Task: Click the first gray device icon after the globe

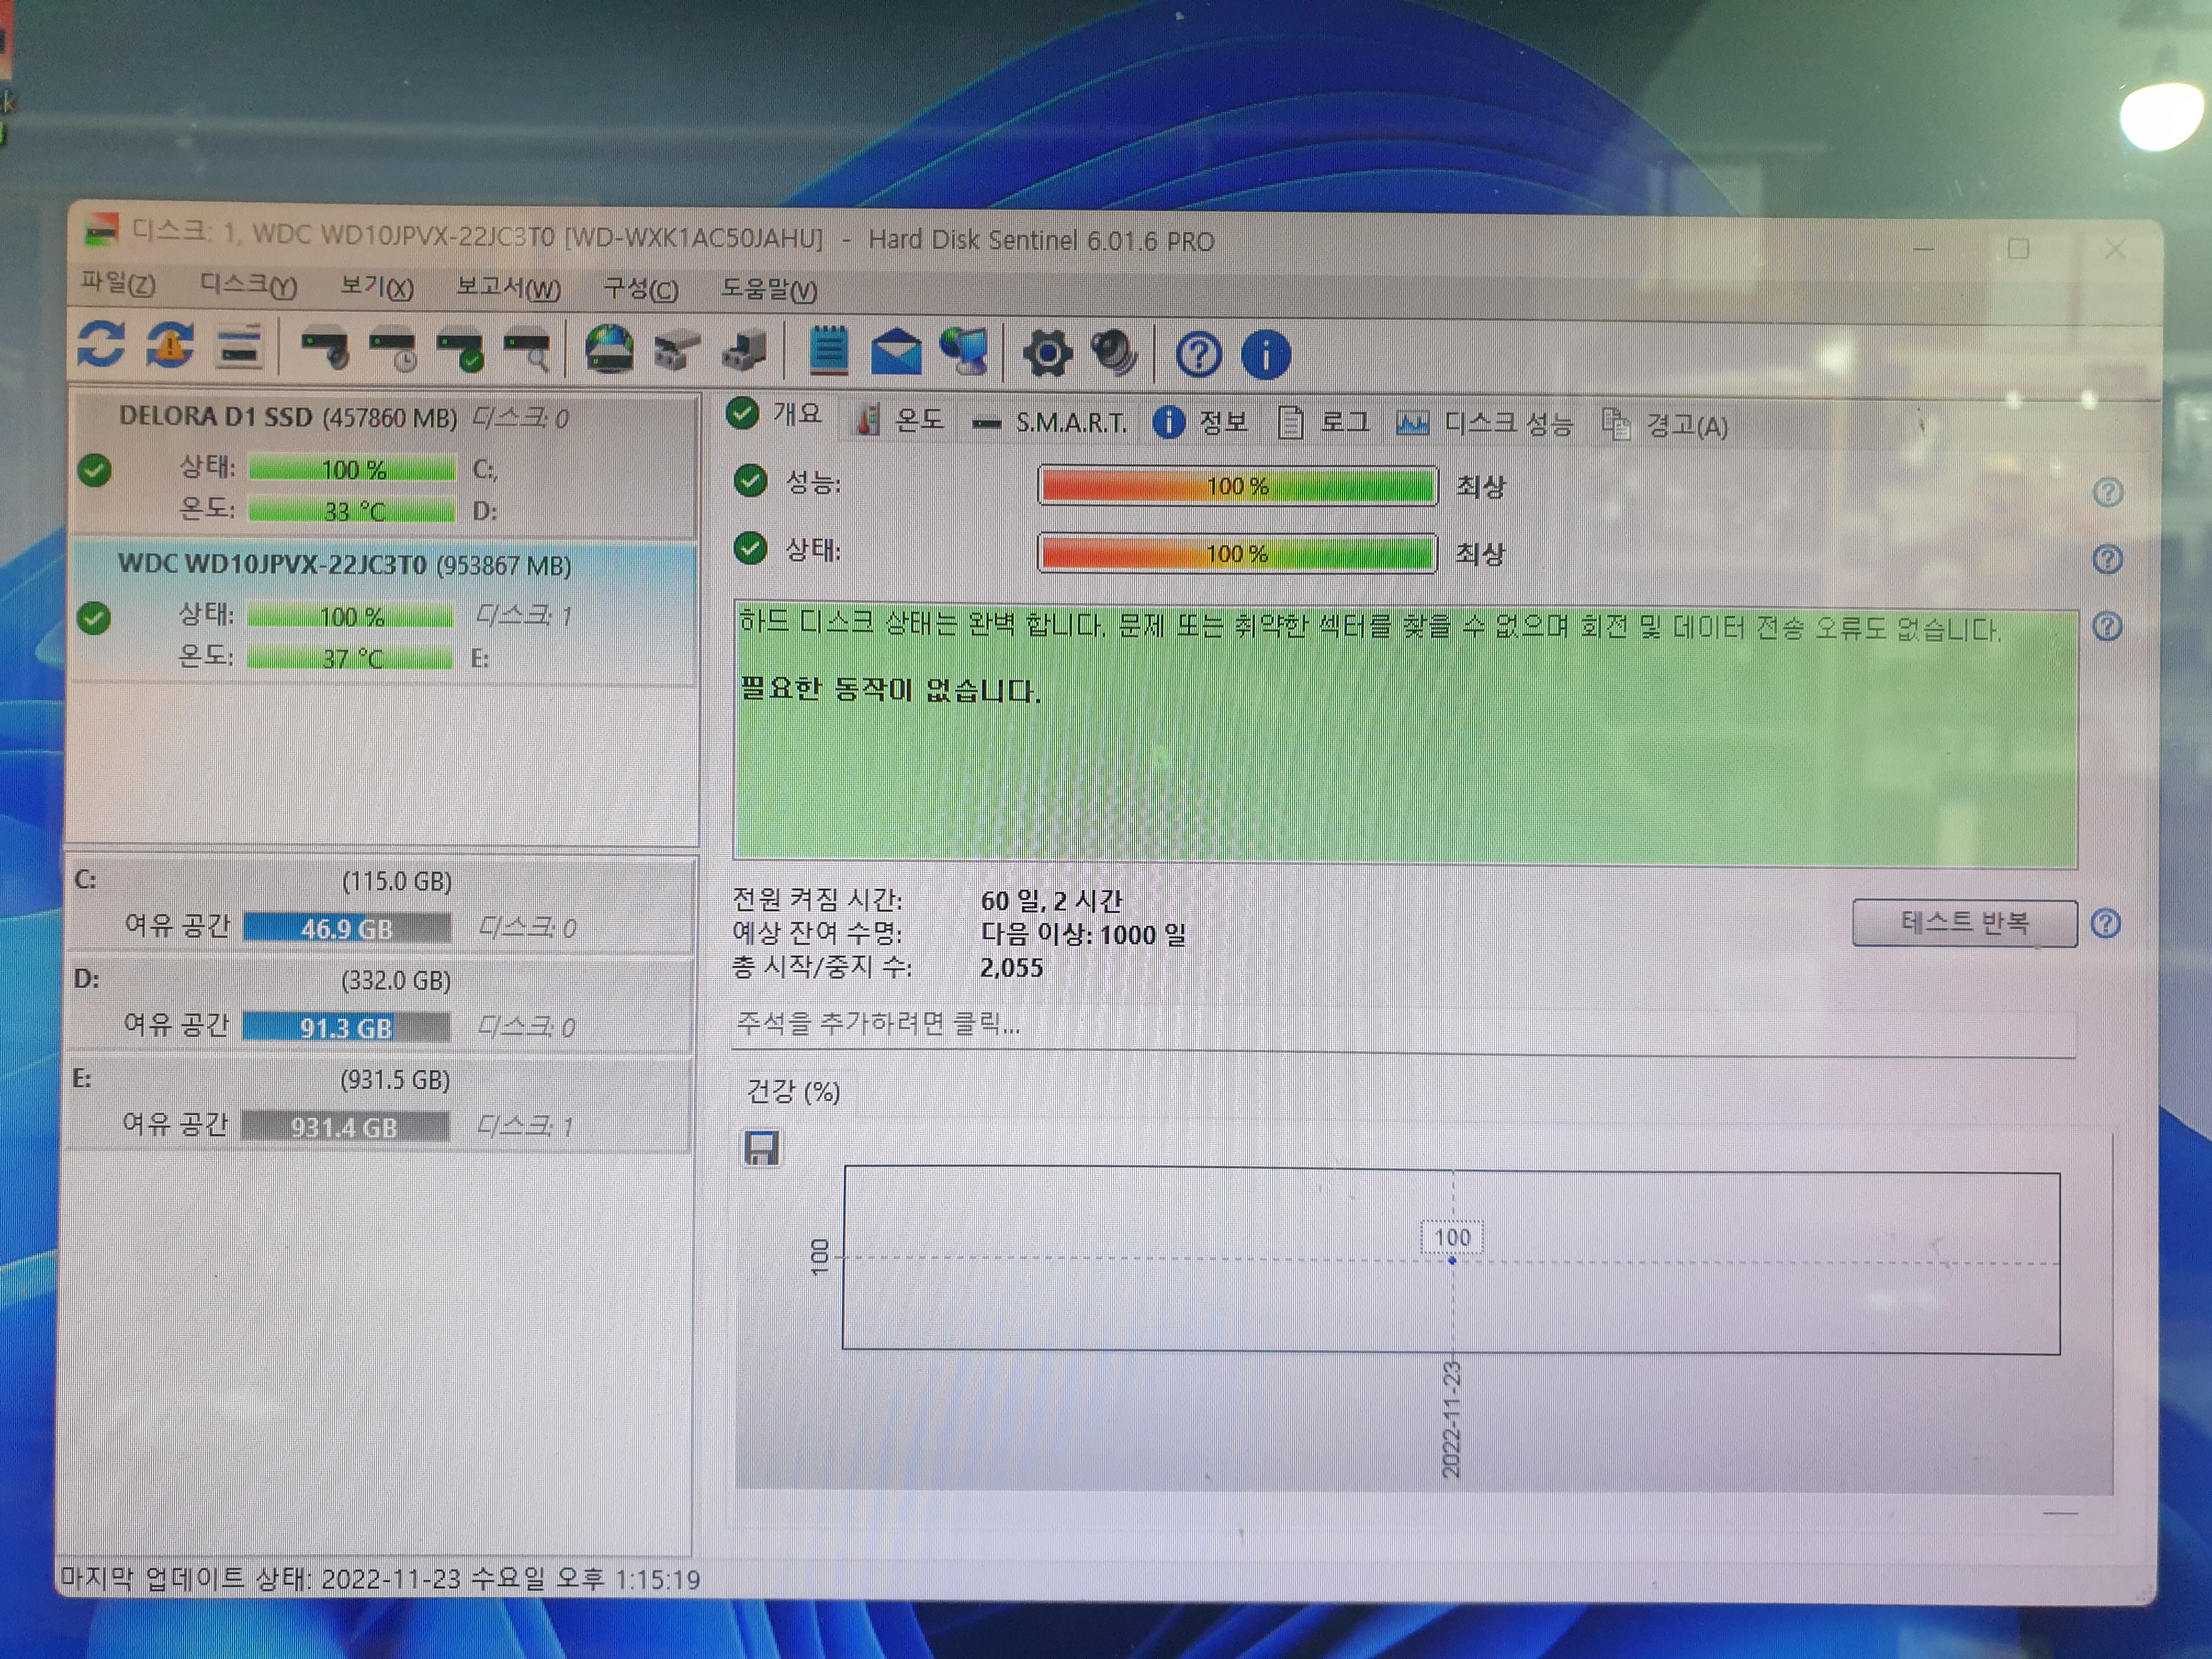Action: [x=677, y=352]
